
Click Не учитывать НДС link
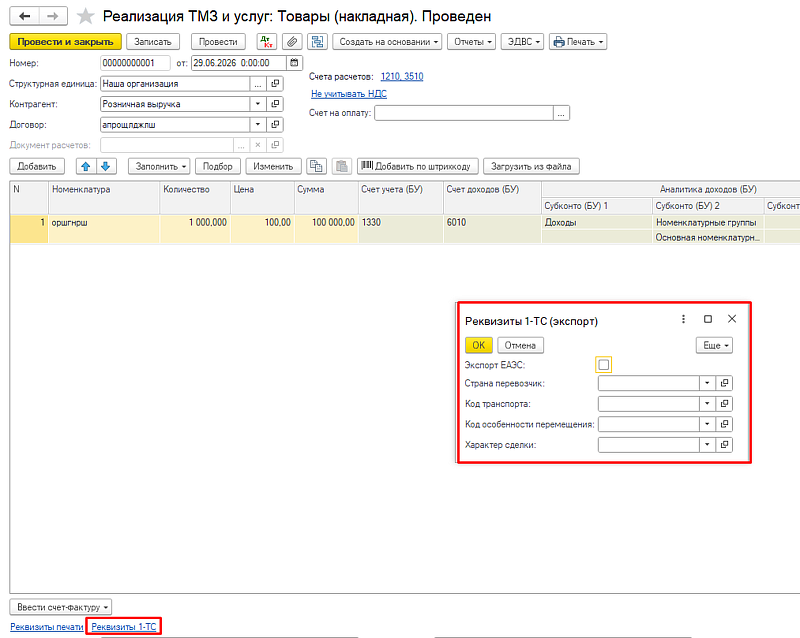tap(349, 94)
